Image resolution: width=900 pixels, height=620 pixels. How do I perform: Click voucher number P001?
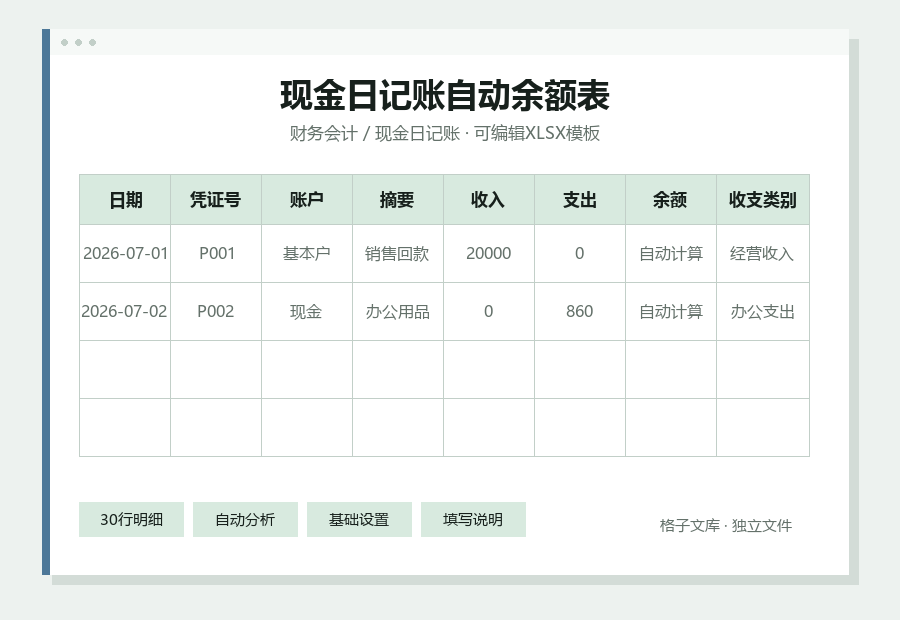tap(216, 253)
